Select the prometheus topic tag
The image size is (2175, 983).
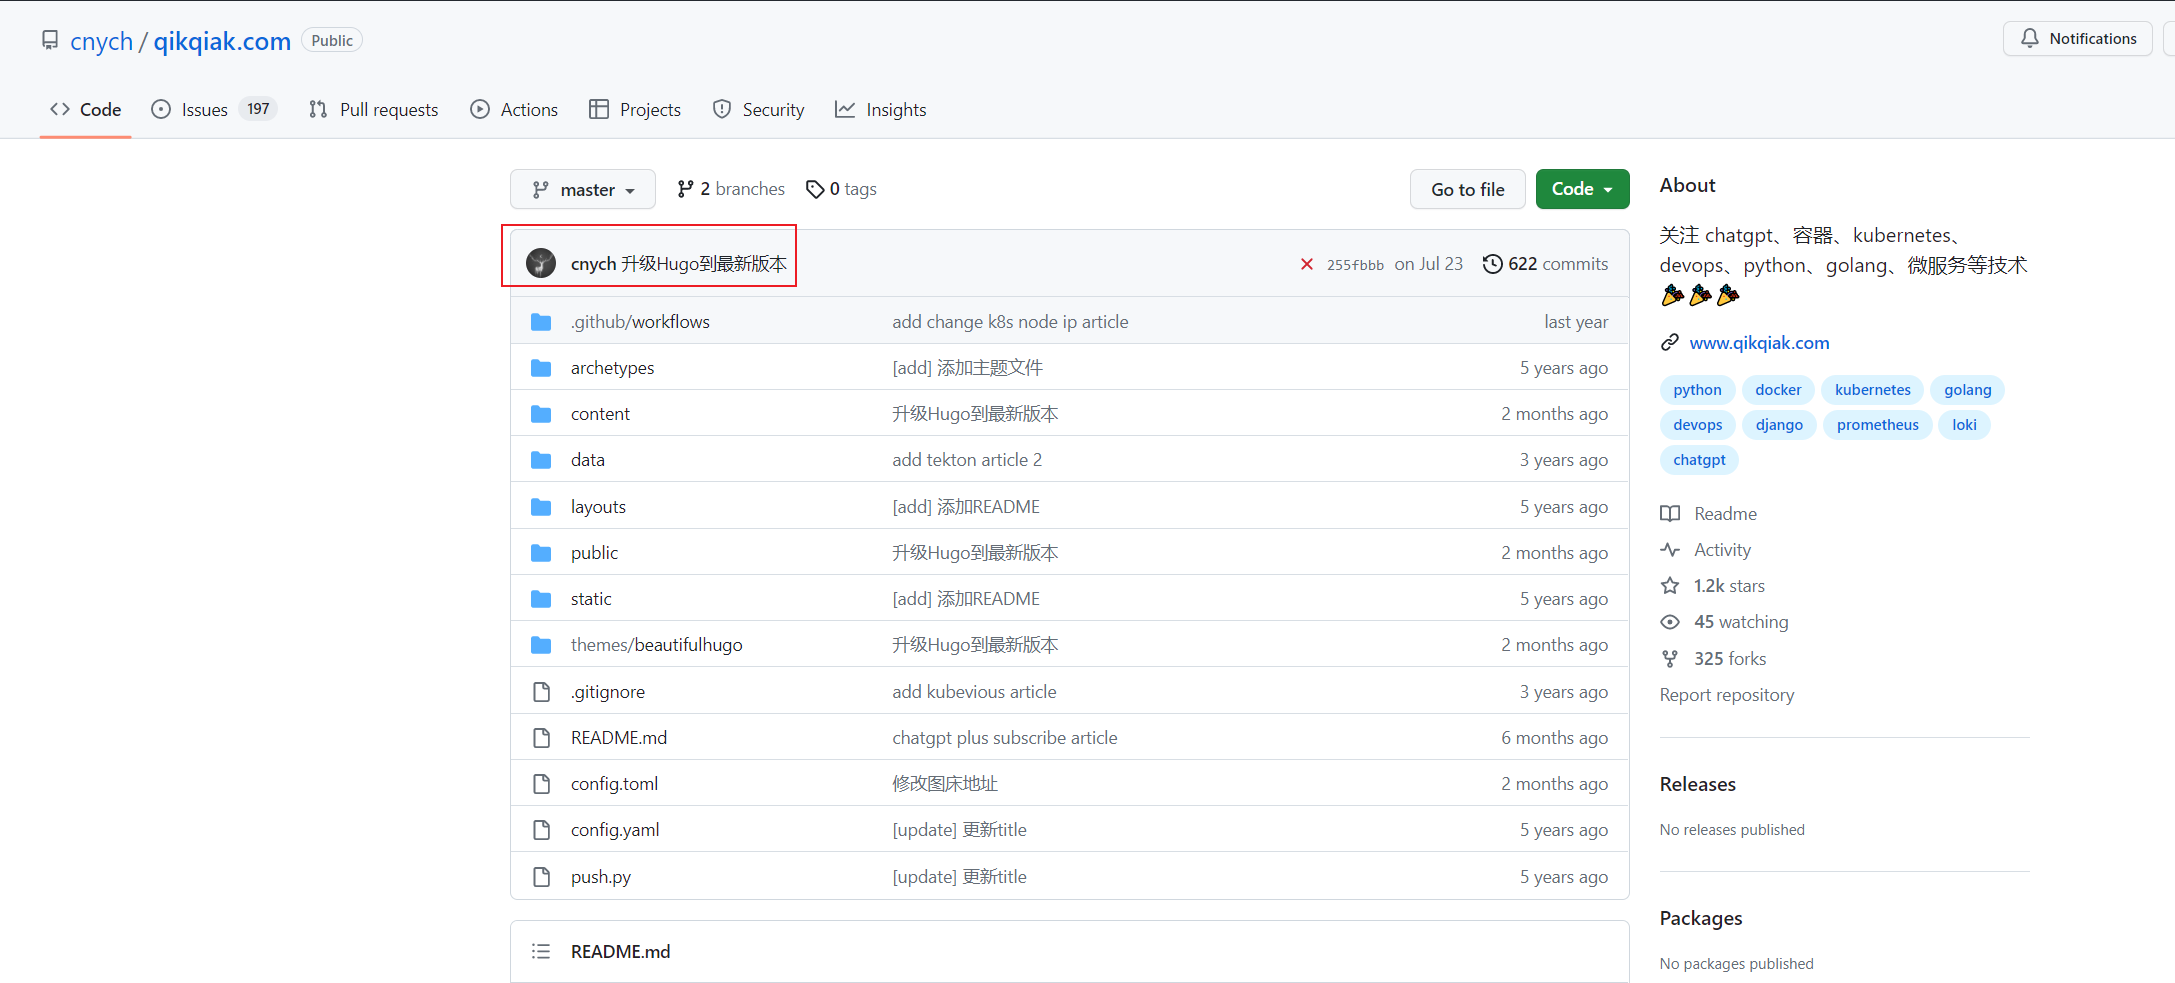[1877, 425]
